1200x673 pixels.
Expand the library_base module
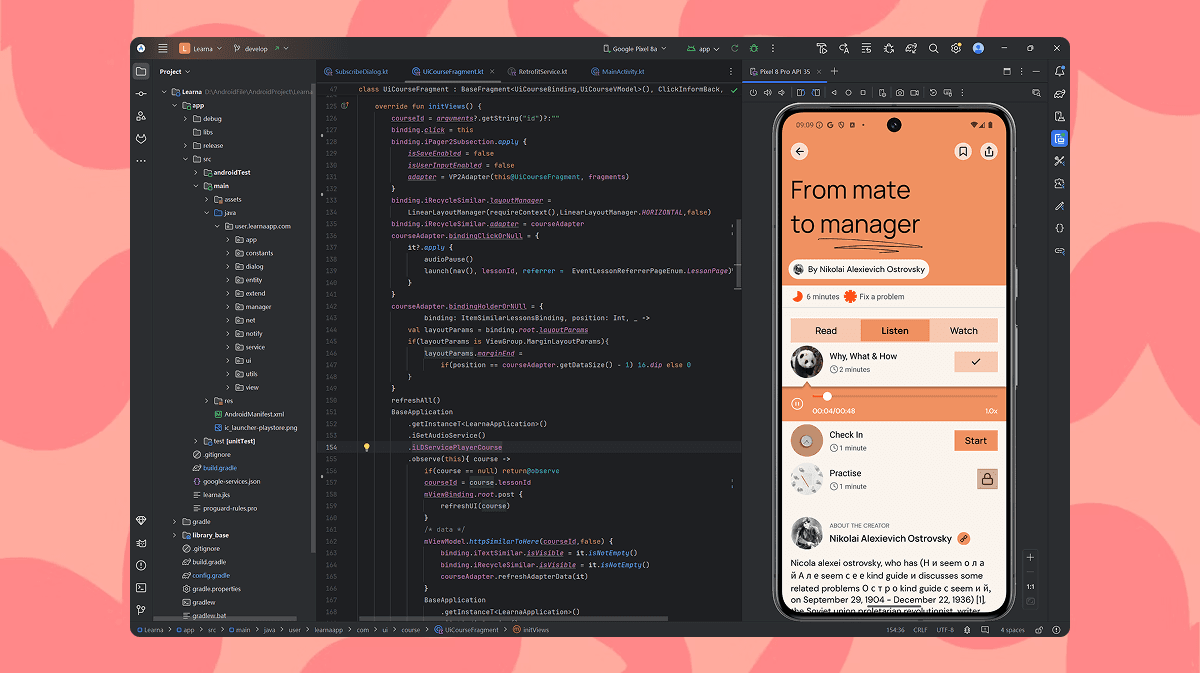click(x=174, y=535)
